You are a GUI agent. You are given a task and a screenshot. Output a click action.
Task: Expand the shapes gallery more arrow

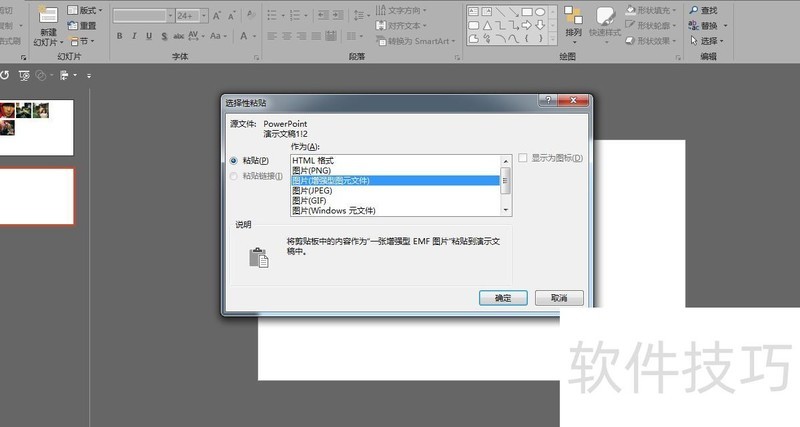pyautogui.click(x=553, y=39)
